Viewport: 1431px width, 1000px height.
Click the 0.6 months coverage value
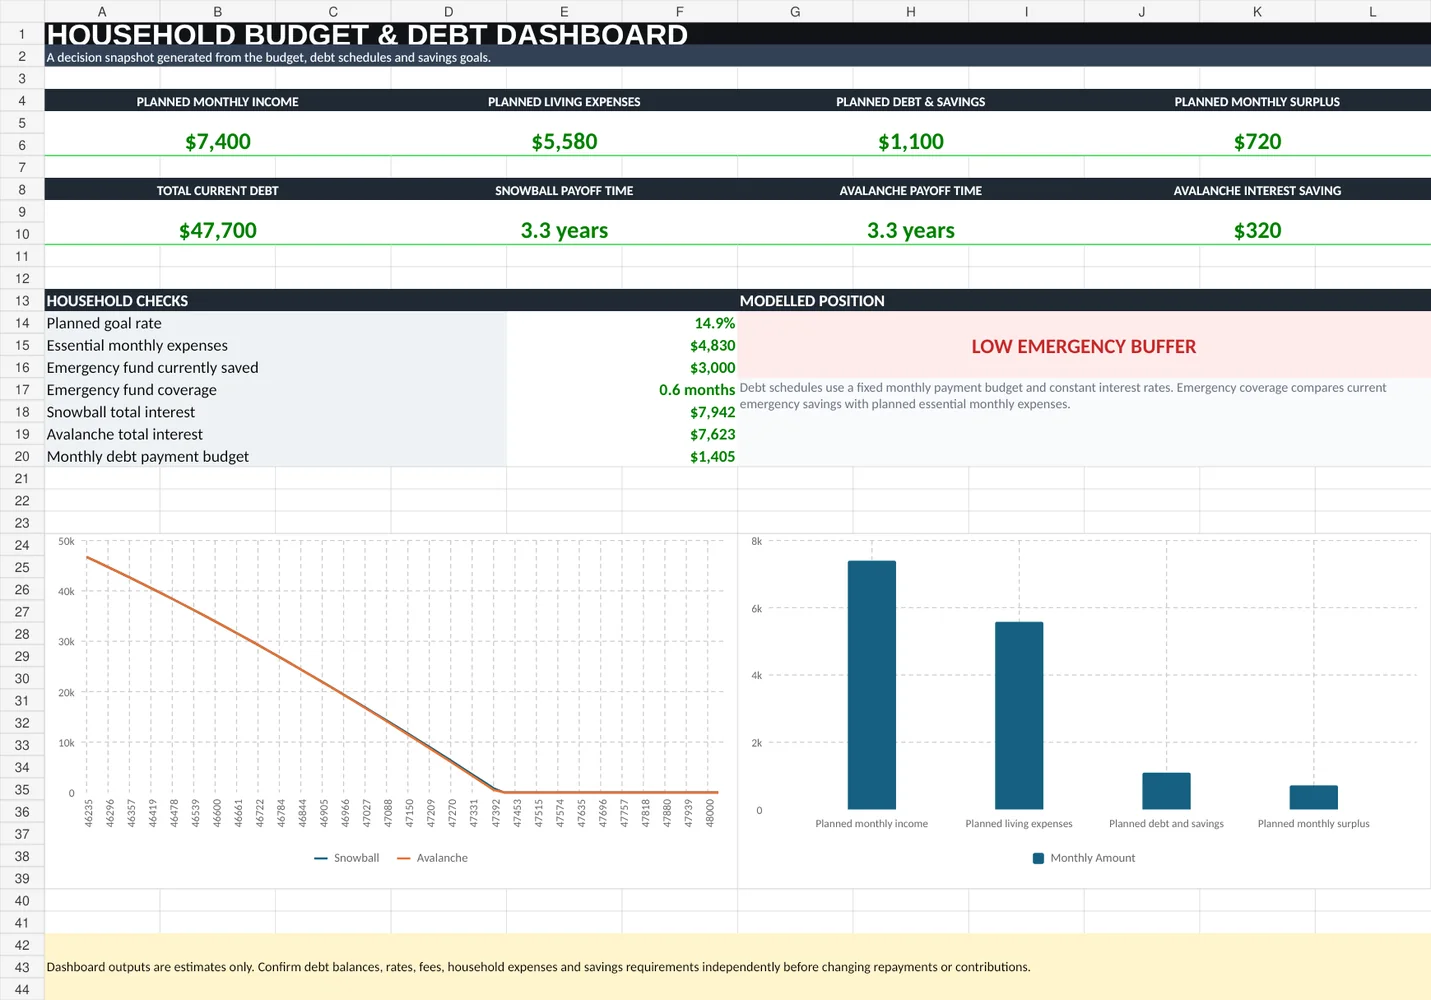[x=697, y=390]
